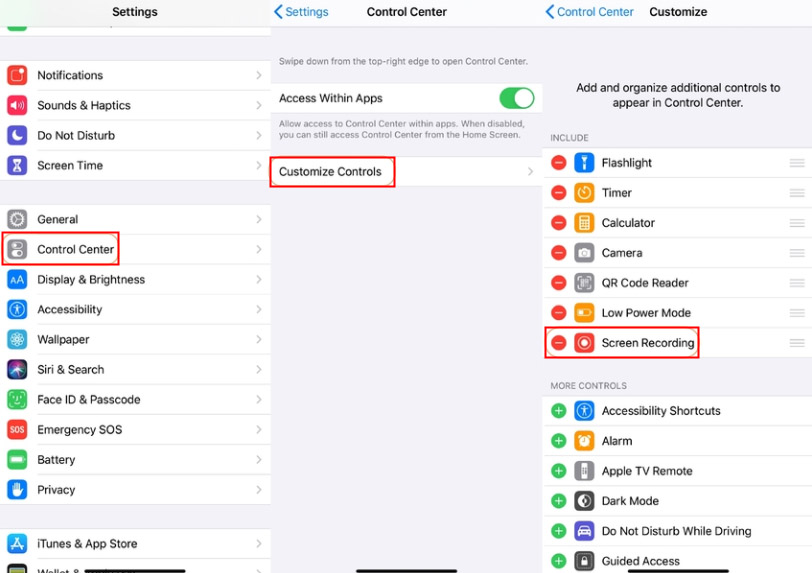This screenshot has width=812, height=573.
Task: Tap the Wallpaper flower icon
Action: click(x=17, y=339)
